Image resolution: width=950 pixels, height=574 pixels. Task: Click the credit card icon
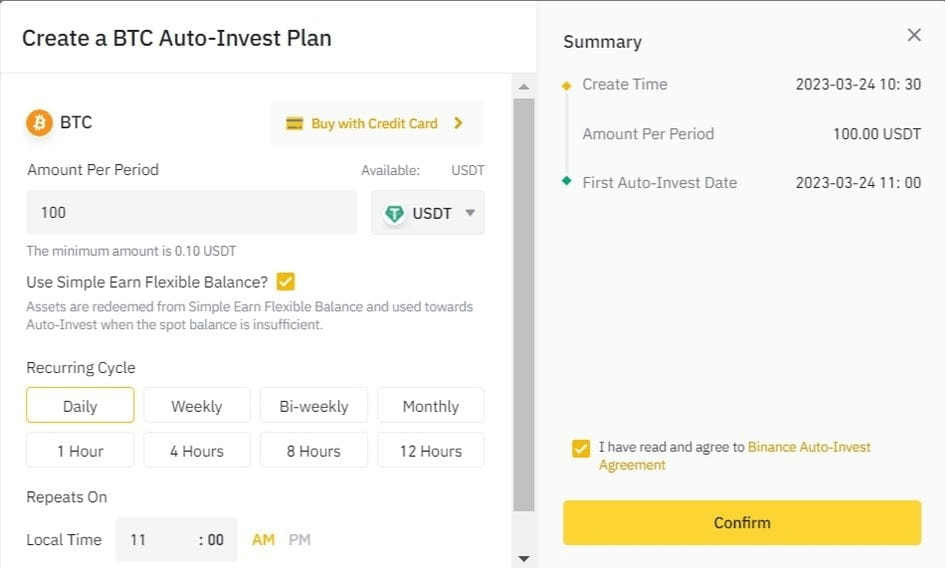coord(294,124)
